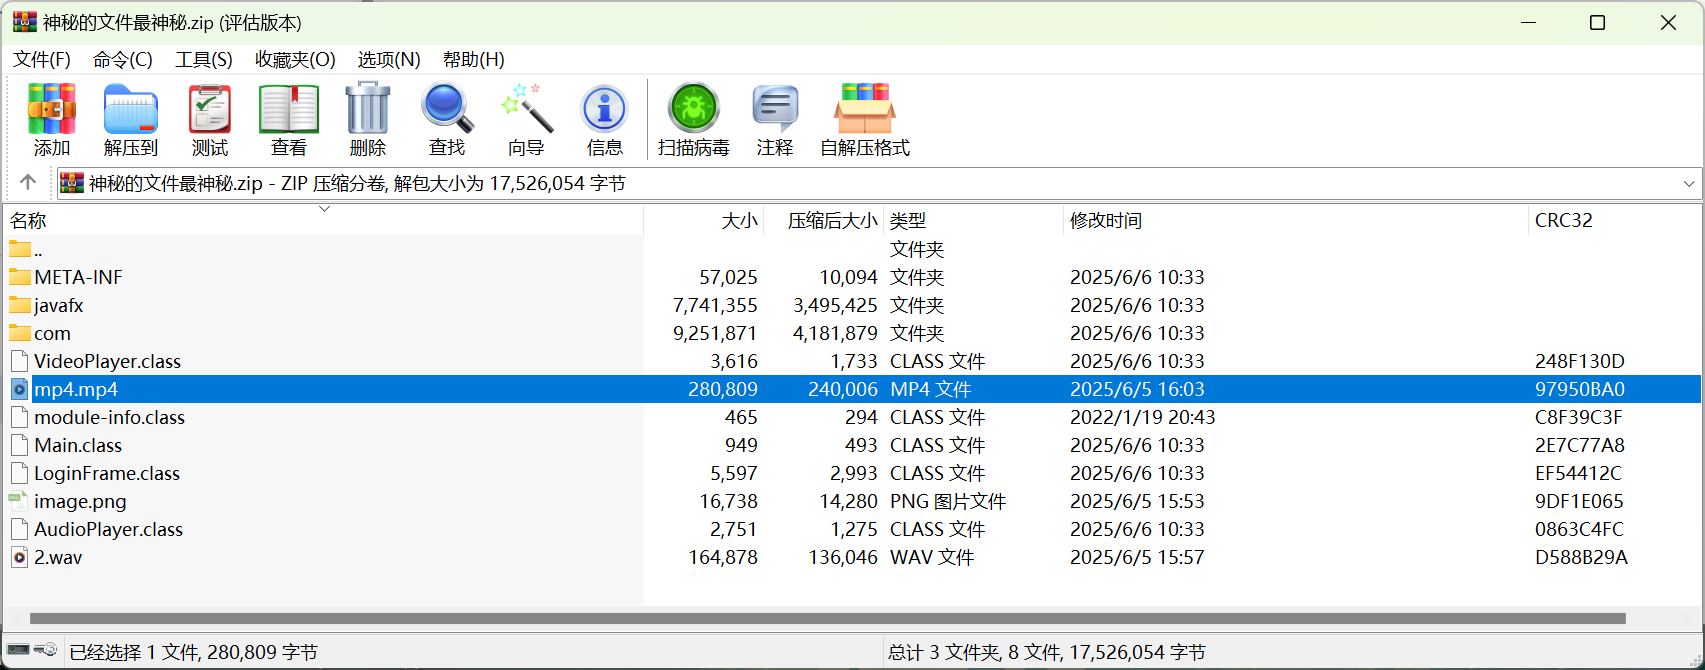
Task: Sort by Name (名称) column header
Action: (x=28, y=221)
